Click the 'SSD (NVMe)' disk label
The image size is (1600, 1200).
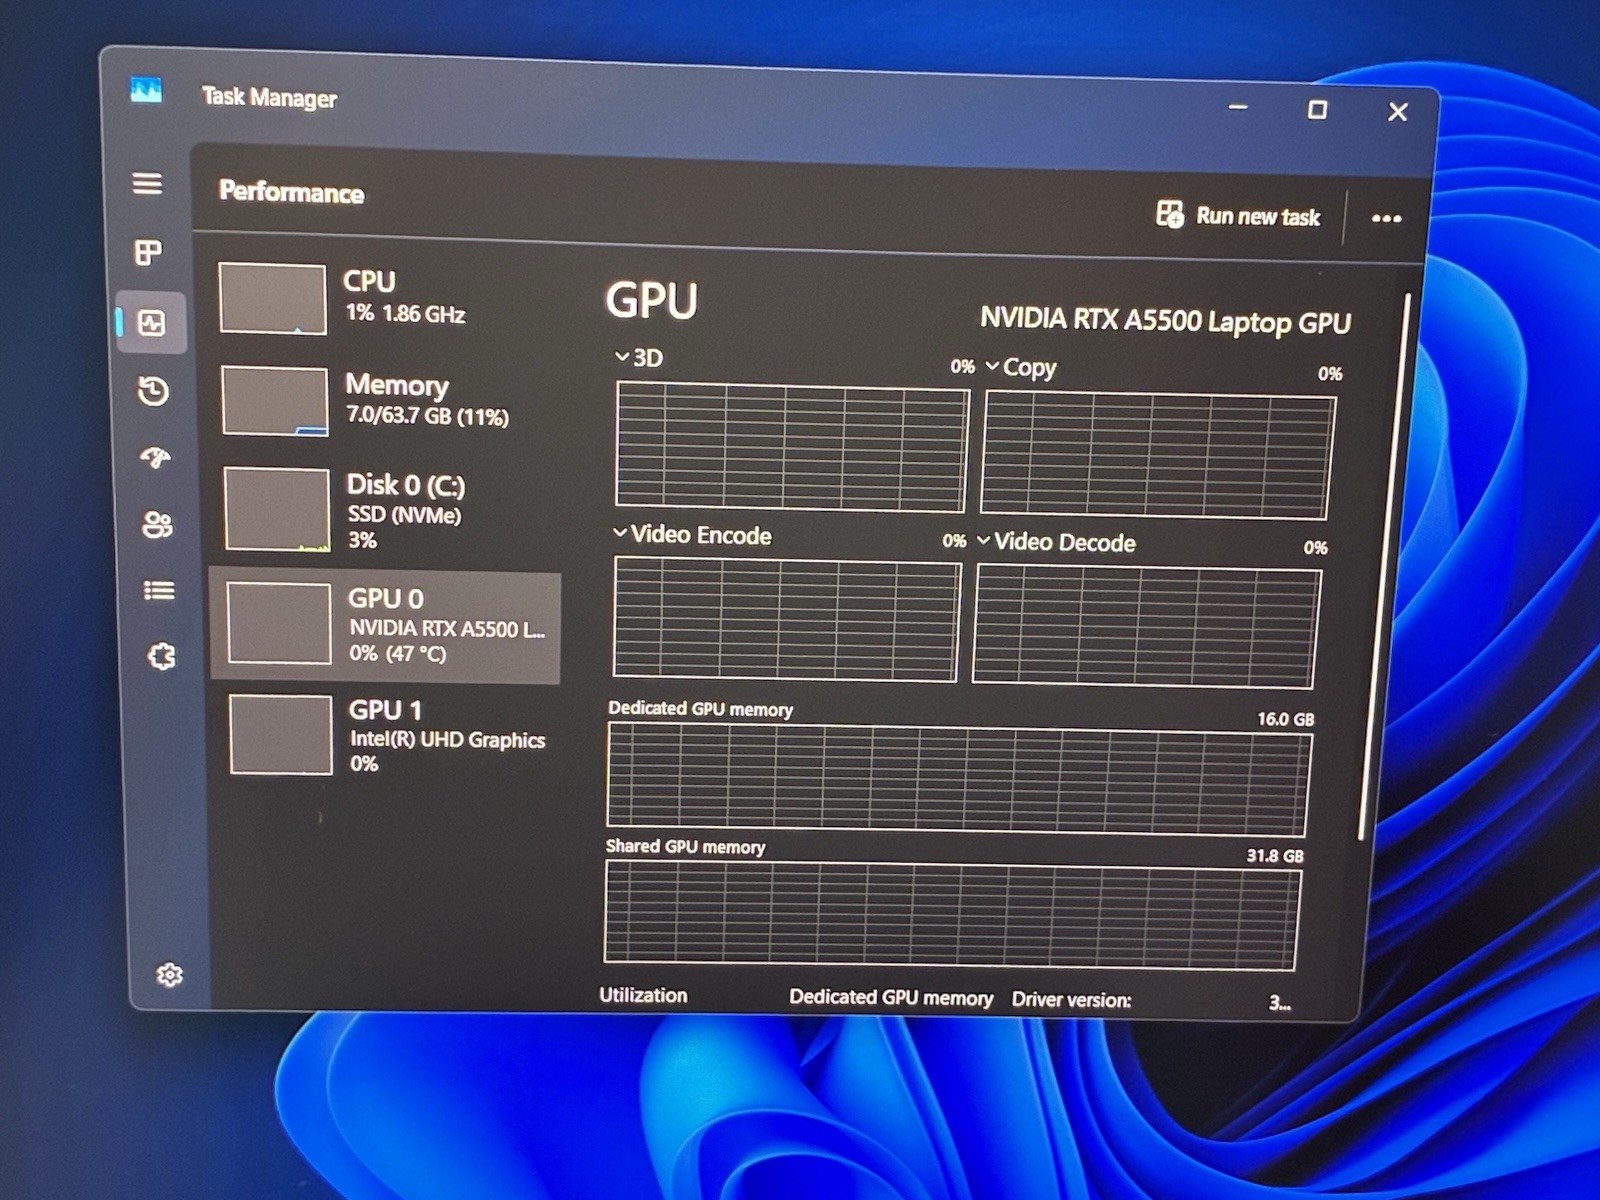[404, 515]
